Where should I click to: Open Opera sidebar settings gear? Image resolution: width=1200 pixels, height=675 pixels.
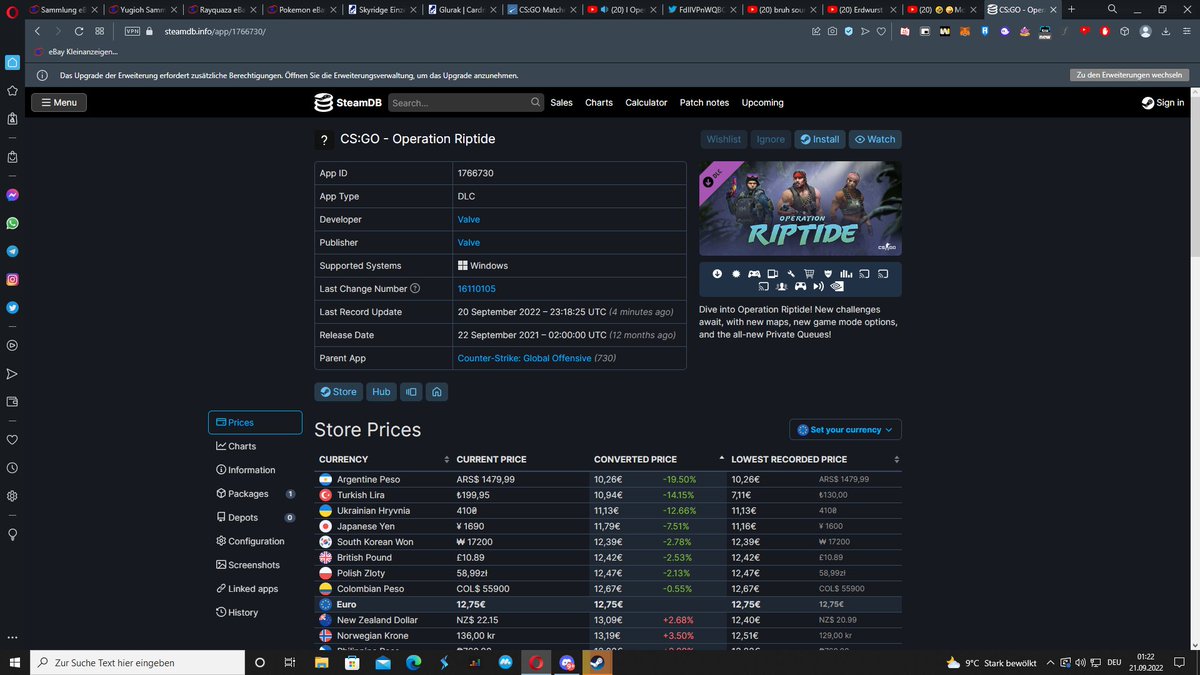click(x=12, y=496)
